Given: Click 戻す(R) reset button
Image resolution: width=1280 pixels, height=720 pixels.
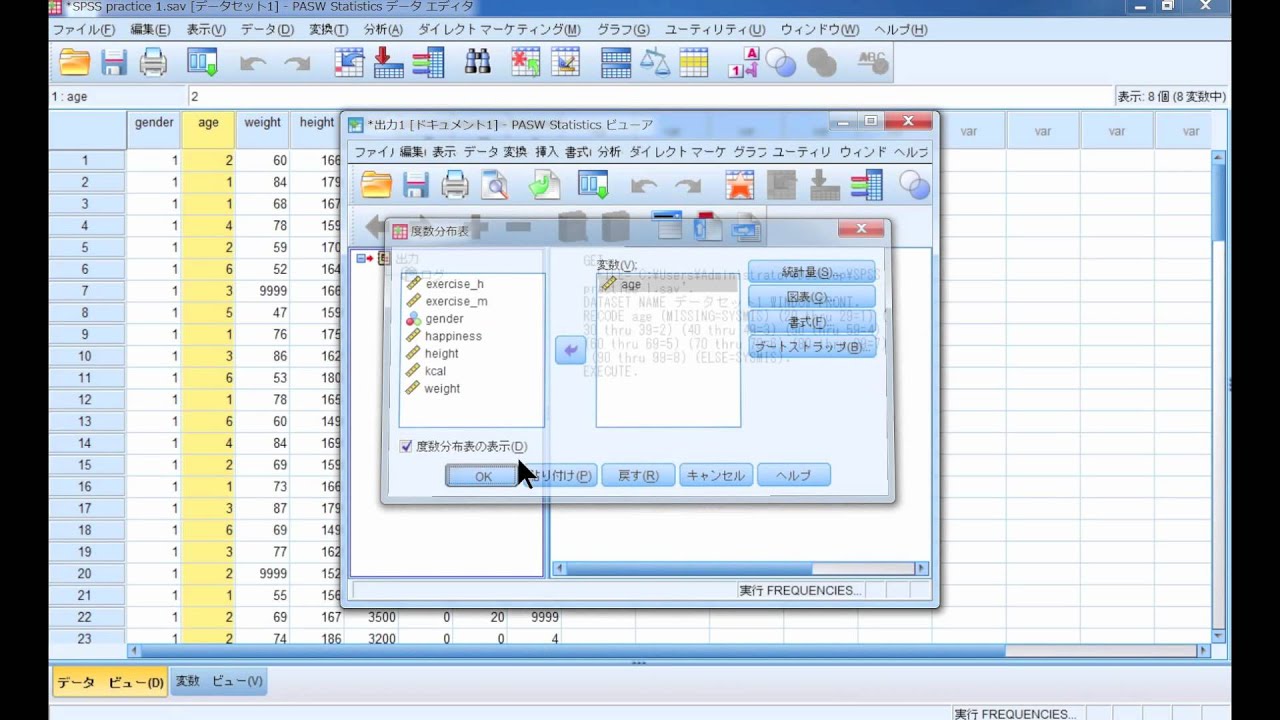Looking at the screenshot, I should click(637, 475).
